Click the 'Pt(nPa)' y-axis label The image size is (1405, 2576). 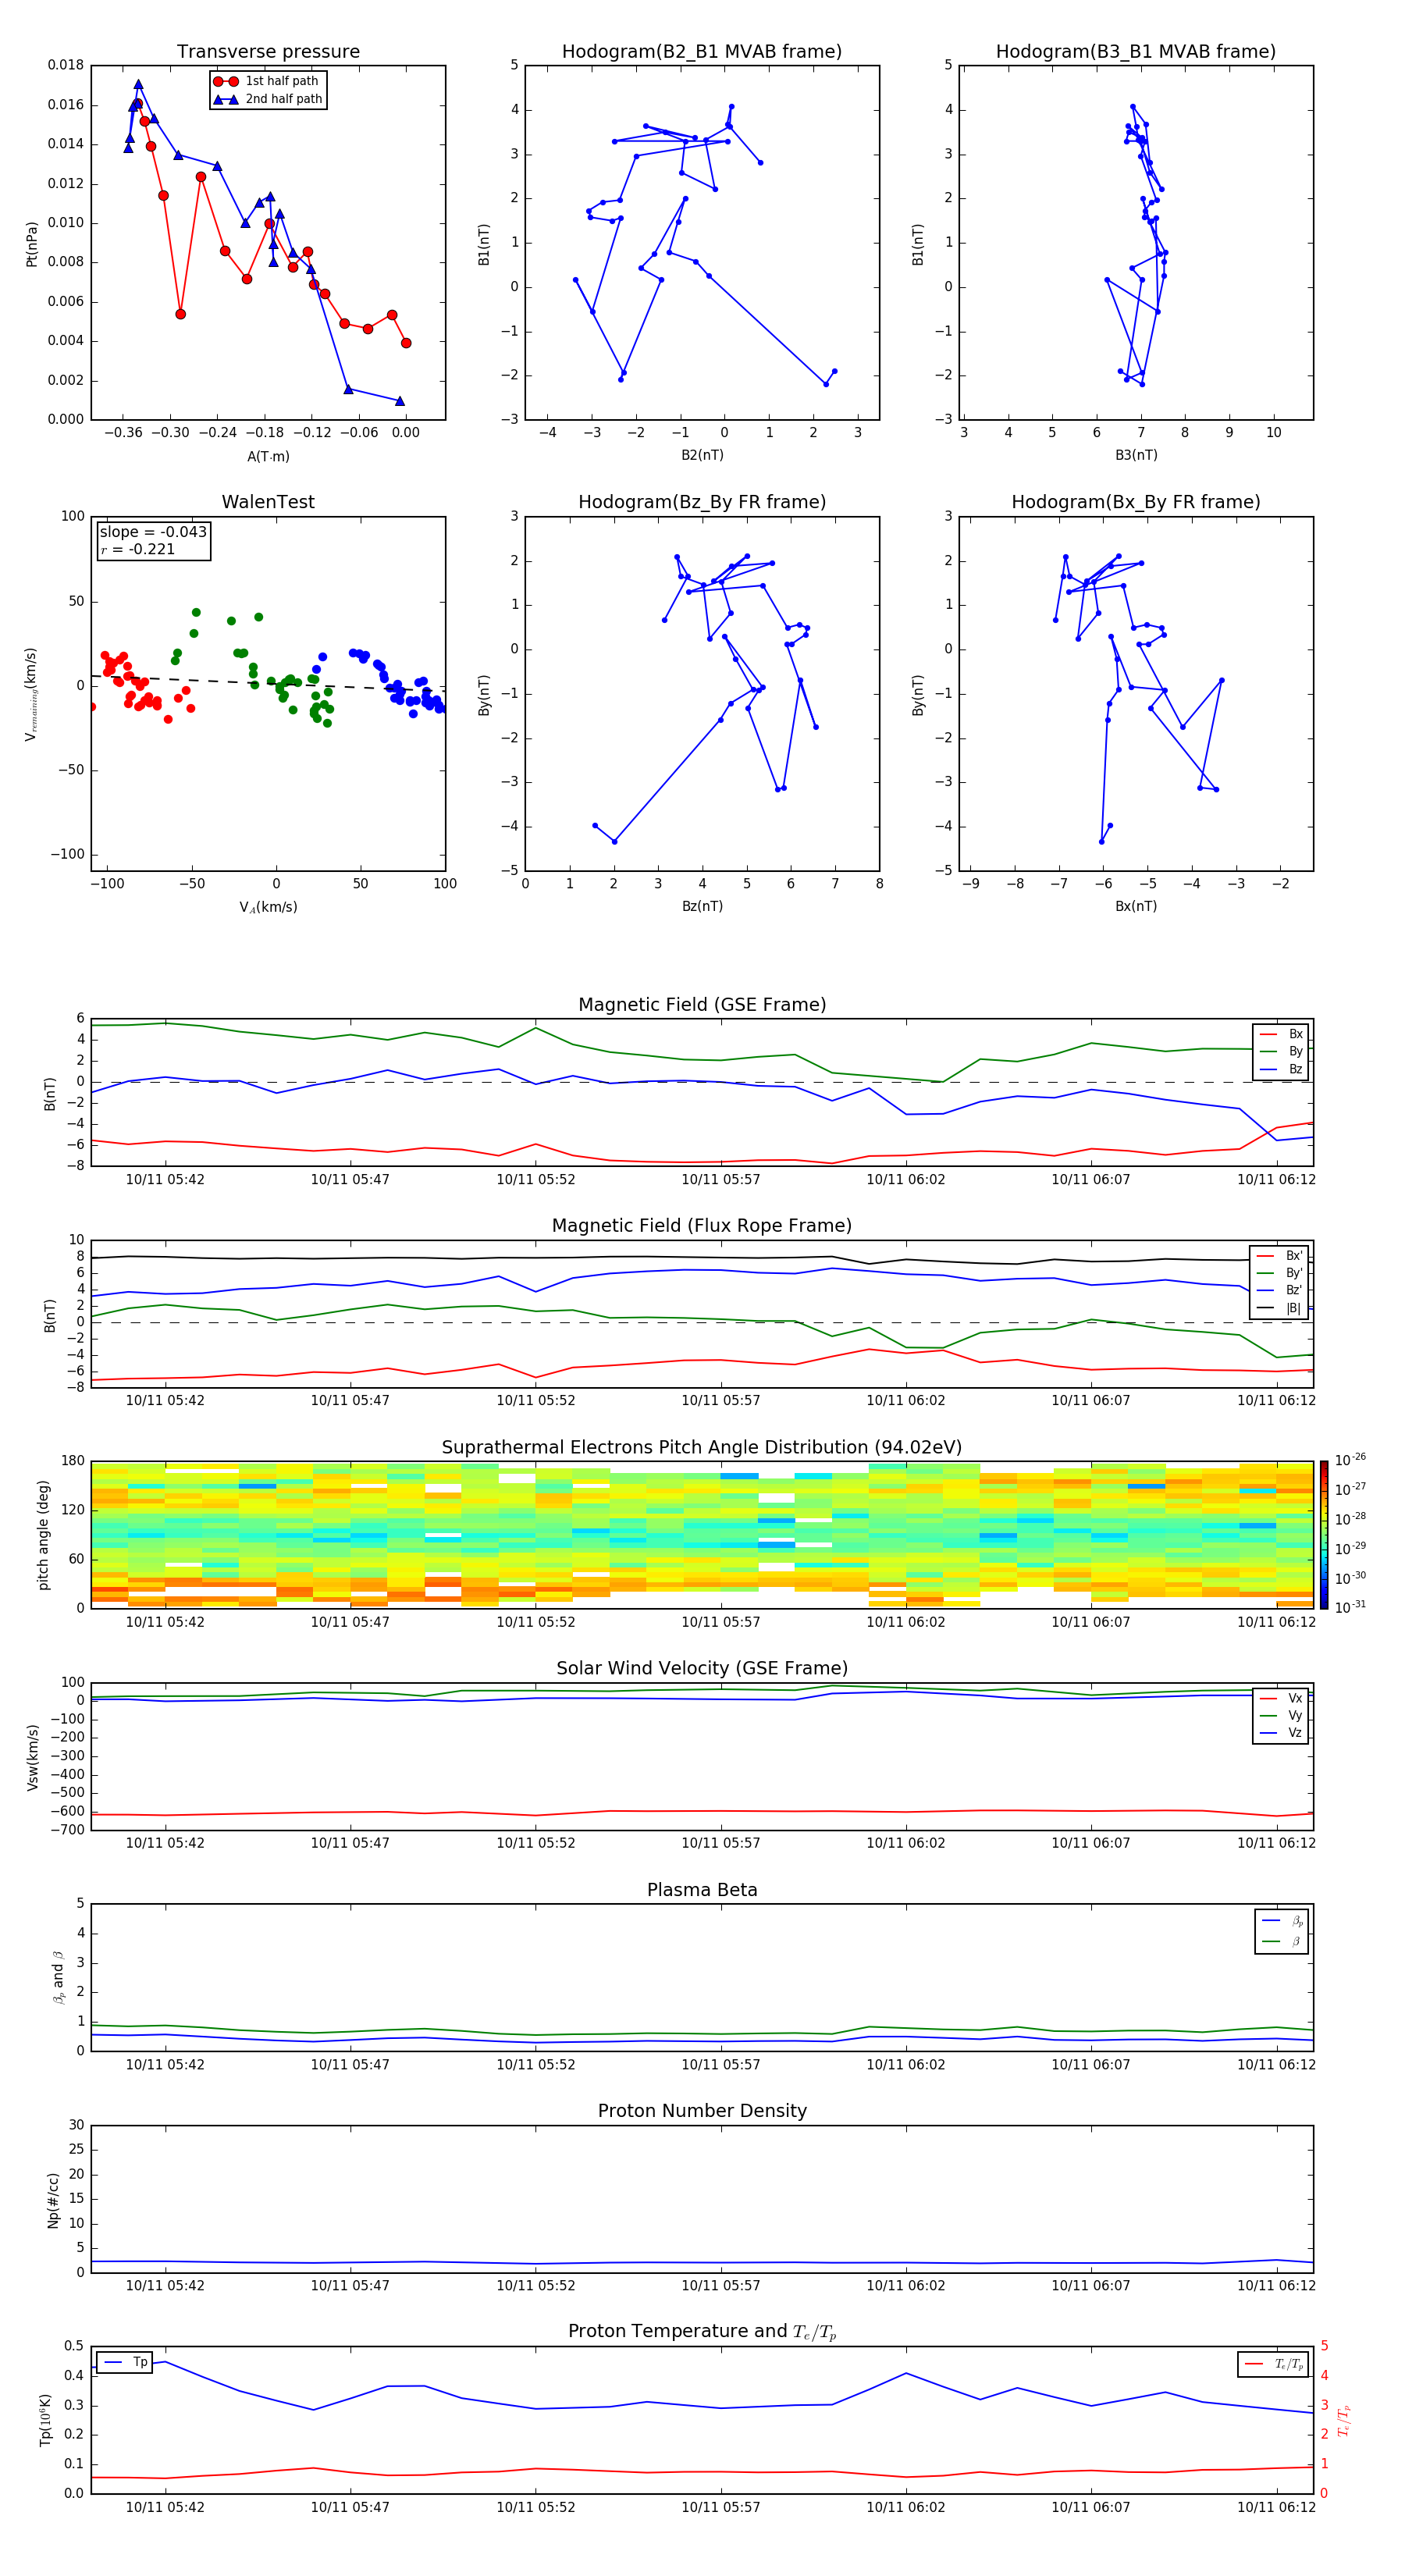32,244
